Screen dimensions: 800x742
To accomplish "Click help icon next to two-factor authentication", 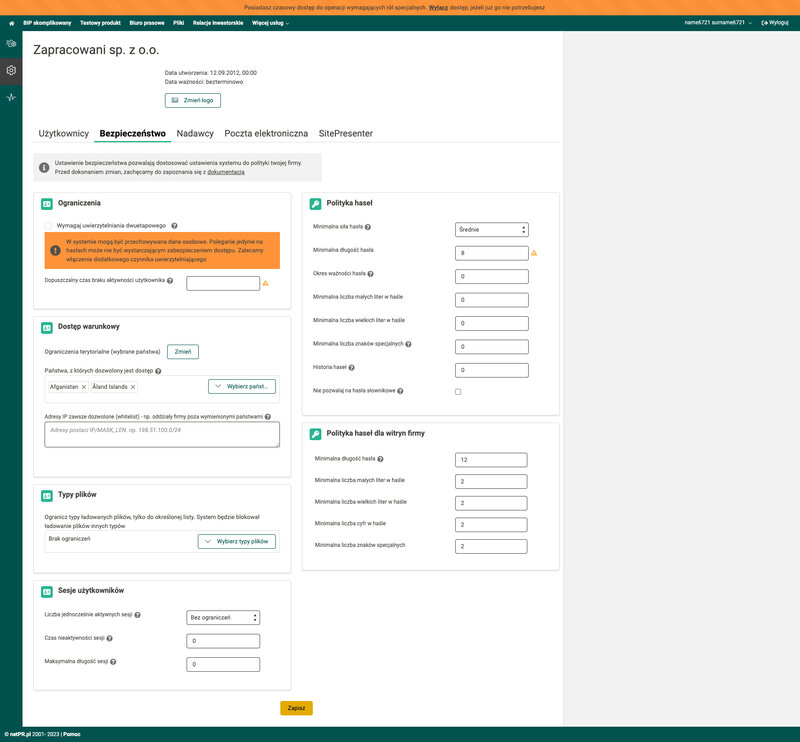I will tap(174, 226).
